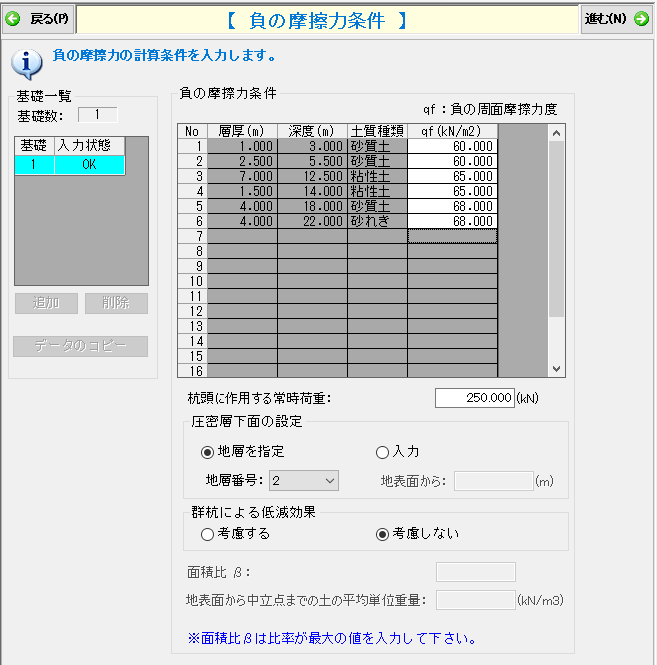The image size is (657, 665).
Task: Click depth cell 18.000 in row 5
Action: (312, 206)
